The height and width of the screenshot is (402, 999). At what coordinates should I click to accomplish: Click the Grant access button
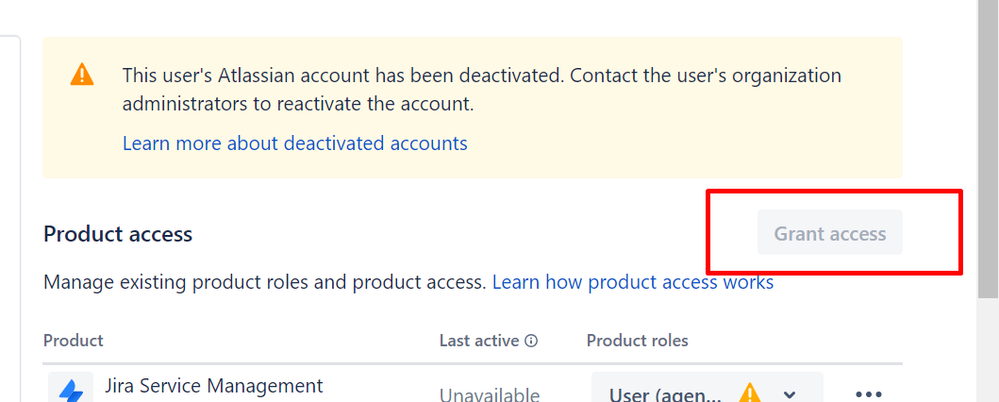click(830, 233)
